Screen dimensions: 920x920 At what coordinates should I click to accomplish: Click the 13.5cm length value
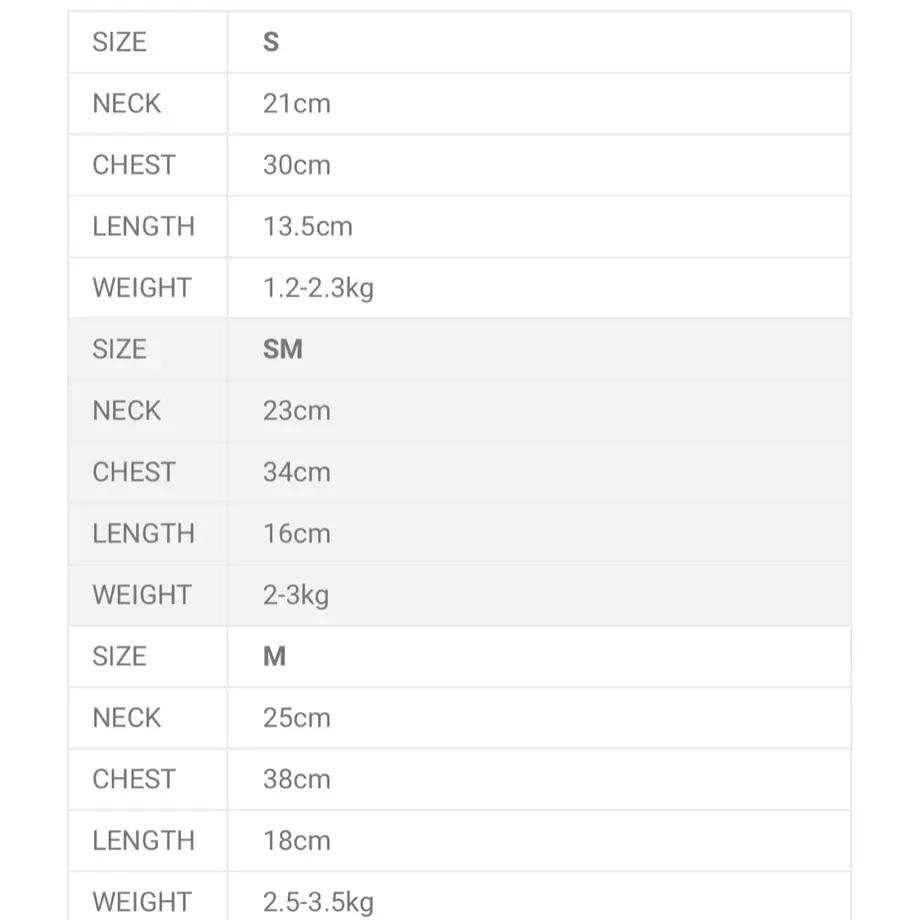click(308, 226)
